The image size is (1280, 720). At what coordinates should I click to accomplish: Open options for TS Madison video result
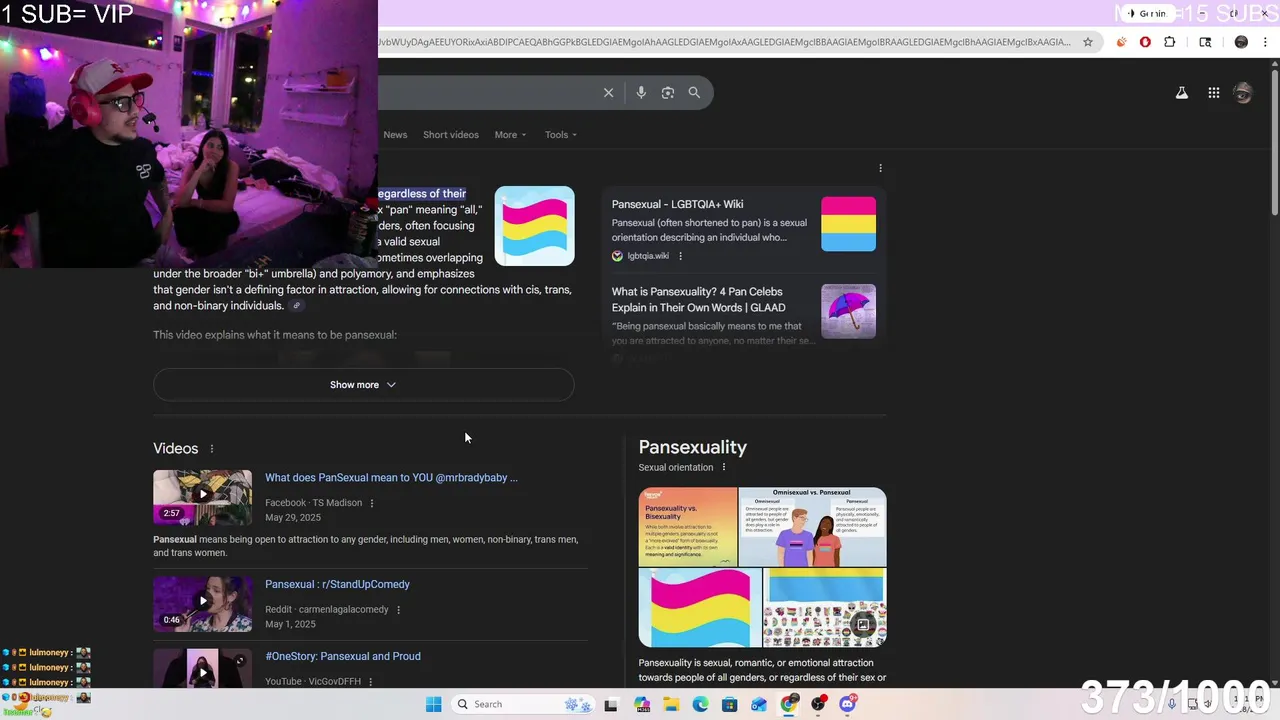coord(372,503)
